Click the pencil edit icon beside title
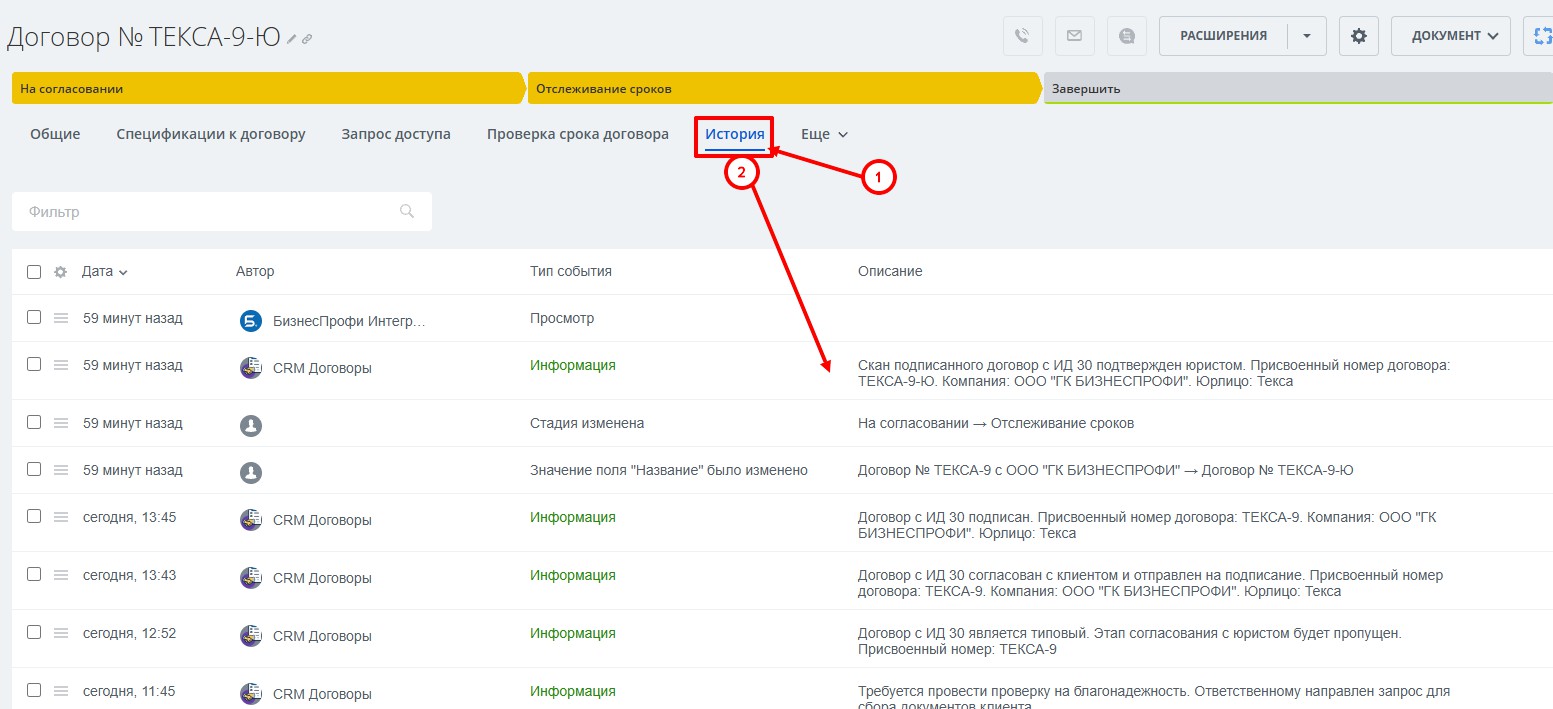The image size is (1553, 709). [x=292, y=39]
